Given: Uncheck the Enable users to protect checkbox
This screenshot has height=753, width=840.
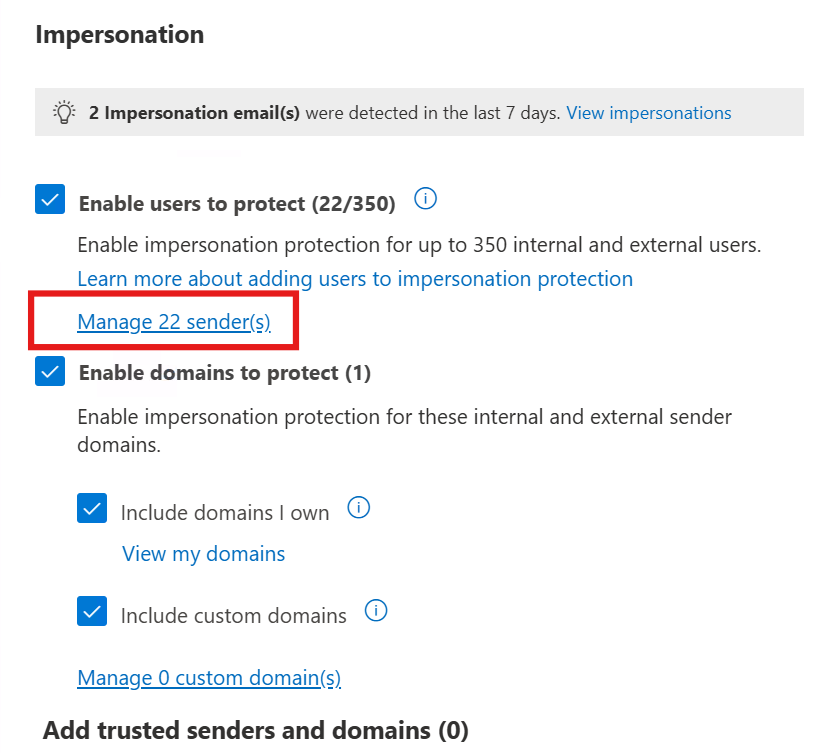Looking at the screenshot, I should (x=50, y=200).
